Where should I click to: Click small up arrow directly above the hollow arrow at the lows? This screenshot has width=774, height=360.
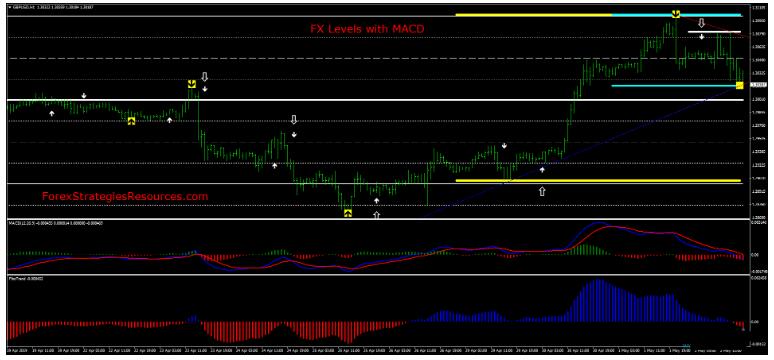tap(377, 200)
